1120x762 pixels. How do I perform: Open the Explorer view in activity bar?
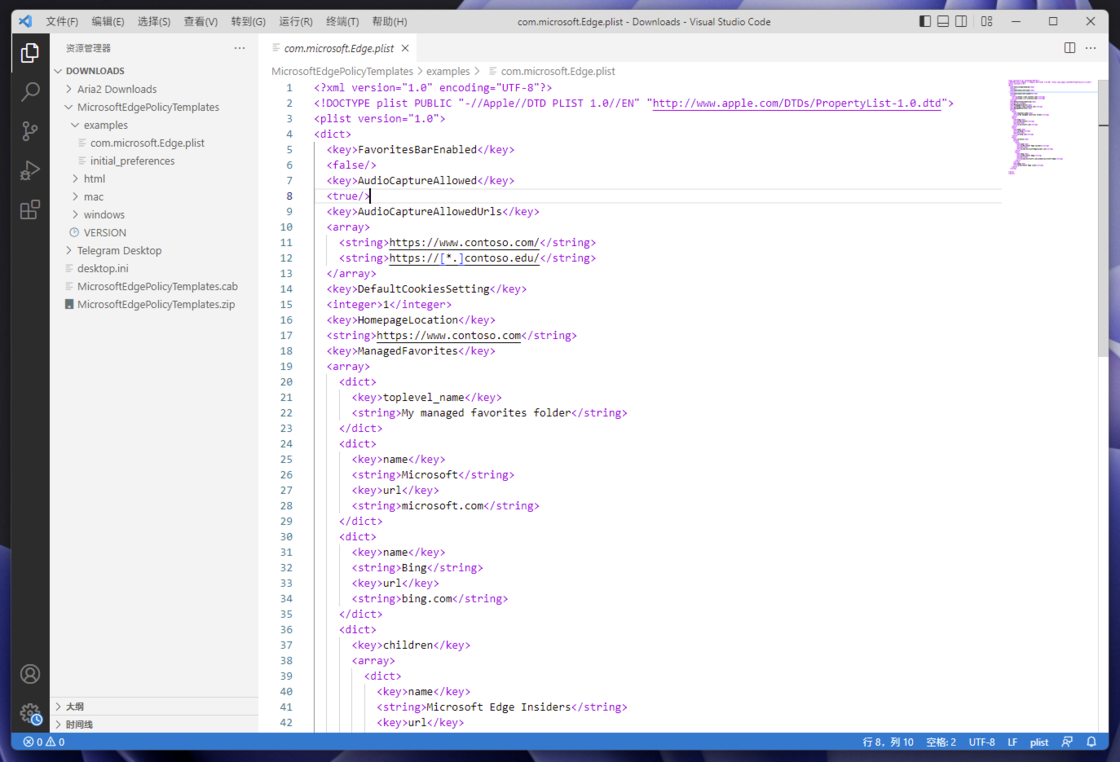(x=30, y=53)
